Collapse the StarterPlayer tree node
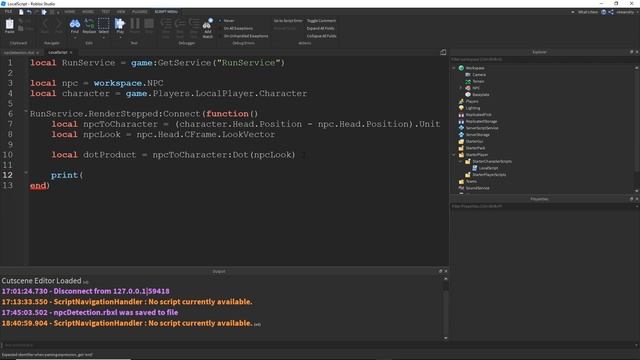This screenshot has height=360, width=640. [454, 155]
